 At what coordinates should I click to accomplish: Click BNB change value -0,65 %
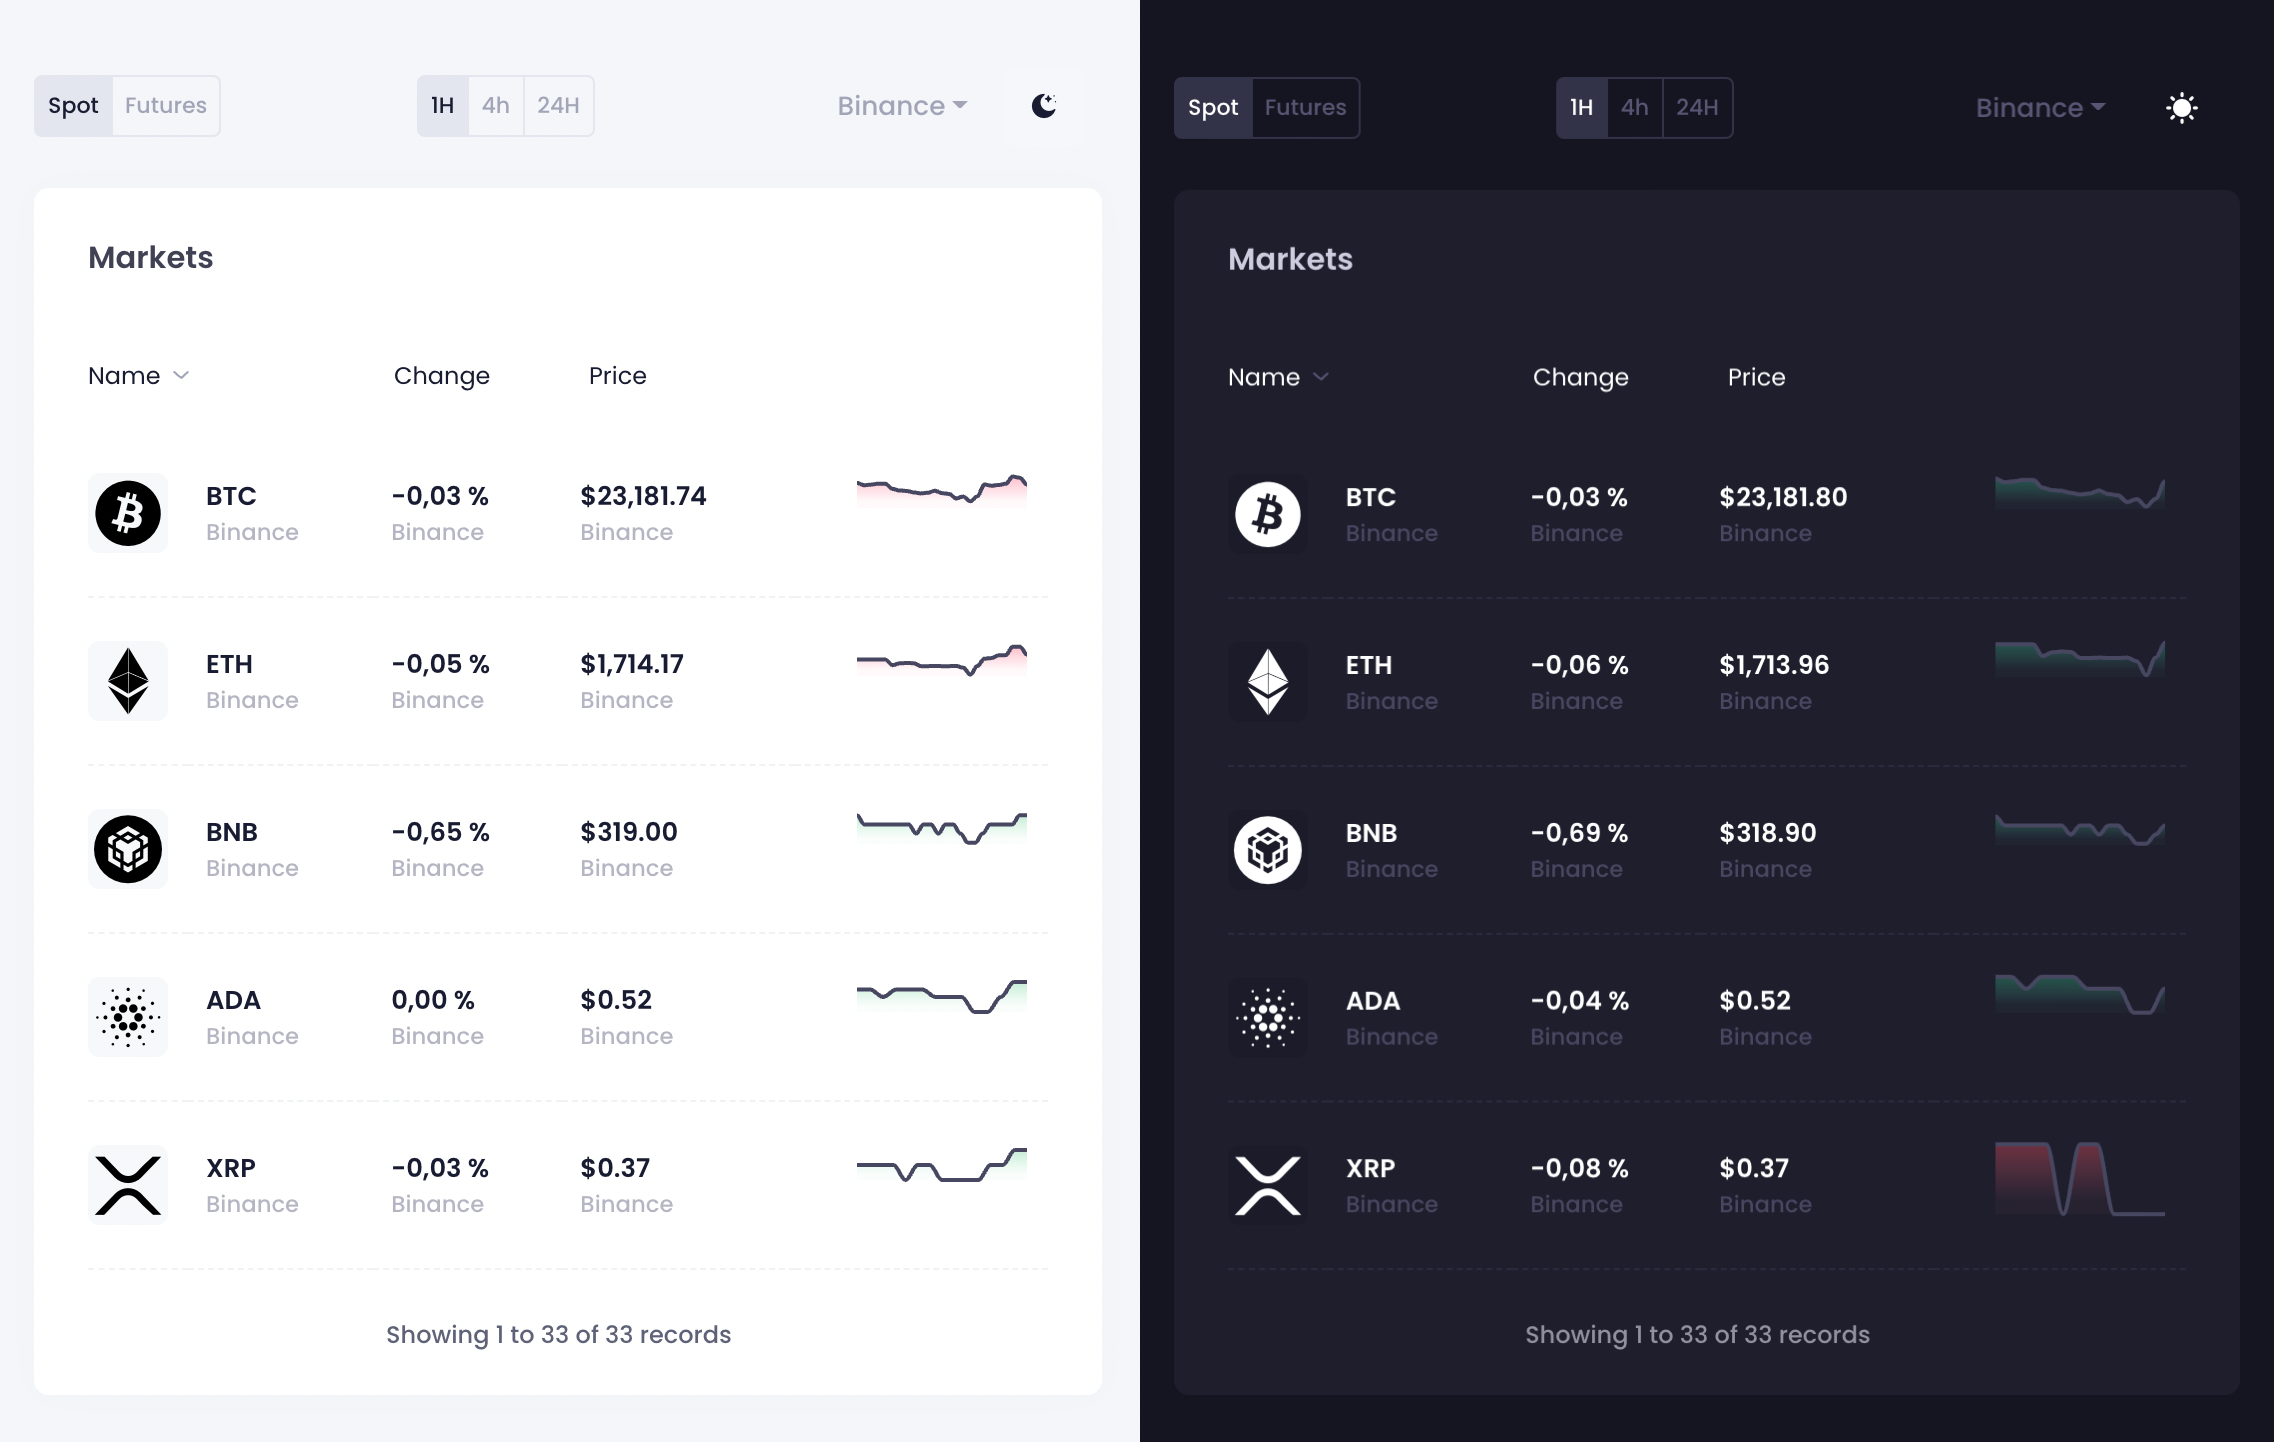(x=440, y=832)
